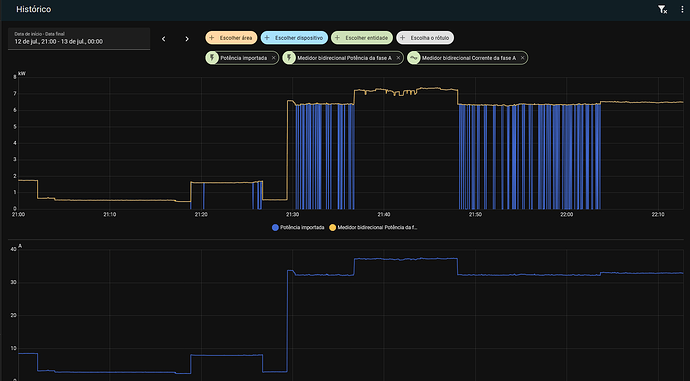Click the Histórico page title
The width and height of the screenshot is (690, 381).
point(33,9)
